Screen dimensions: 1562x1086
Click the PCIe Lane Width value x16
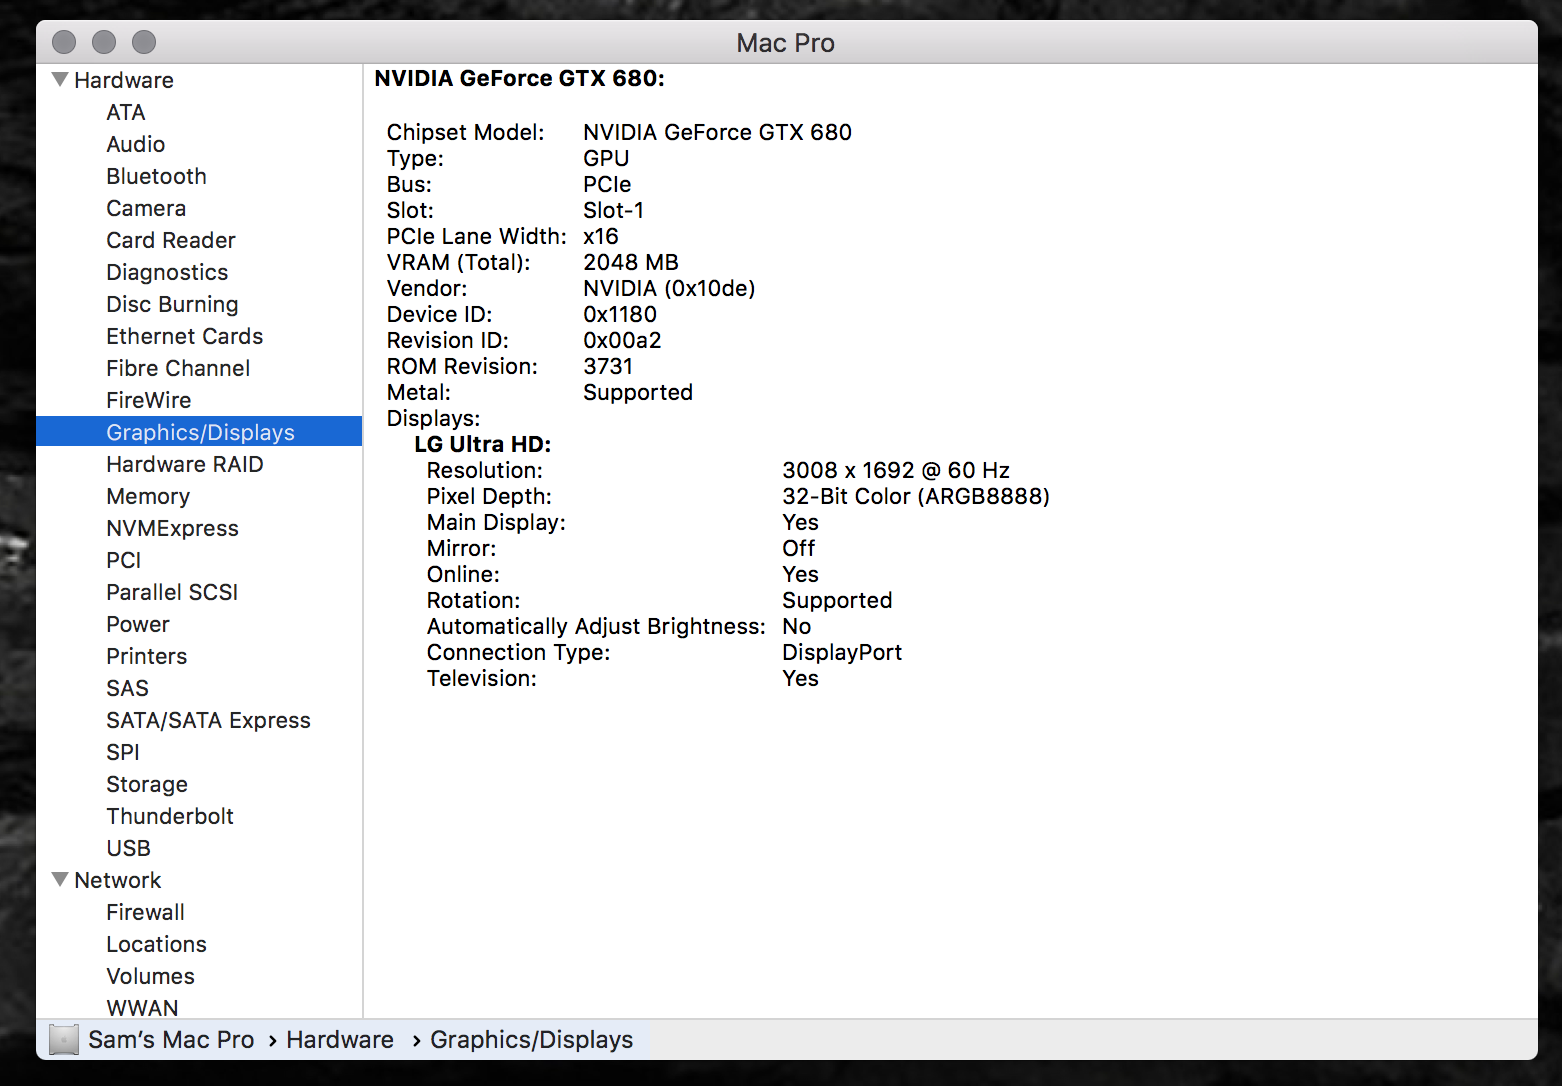601,236
